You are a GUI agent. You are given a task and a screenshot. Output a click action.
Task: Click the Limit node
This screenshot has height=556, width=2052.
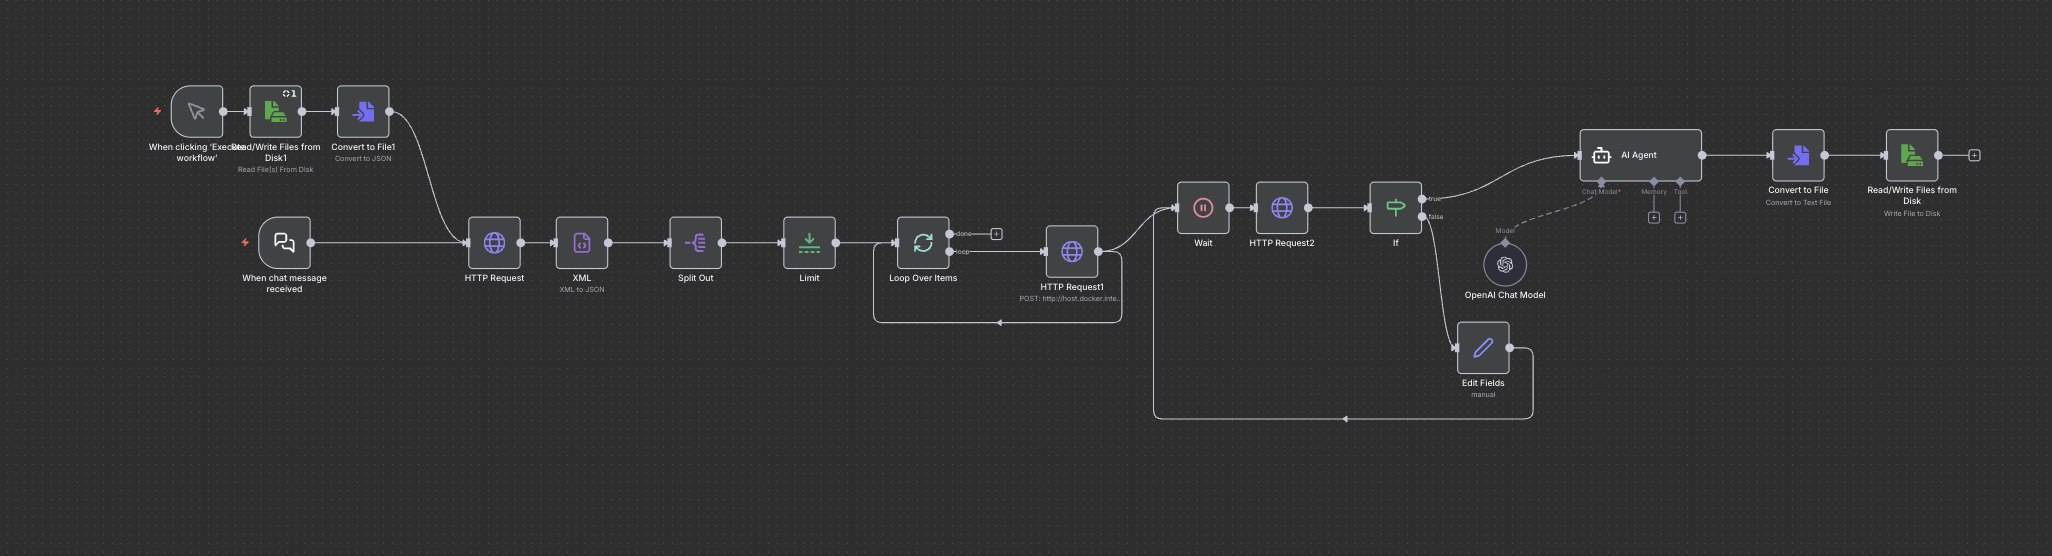click(809, 242)
